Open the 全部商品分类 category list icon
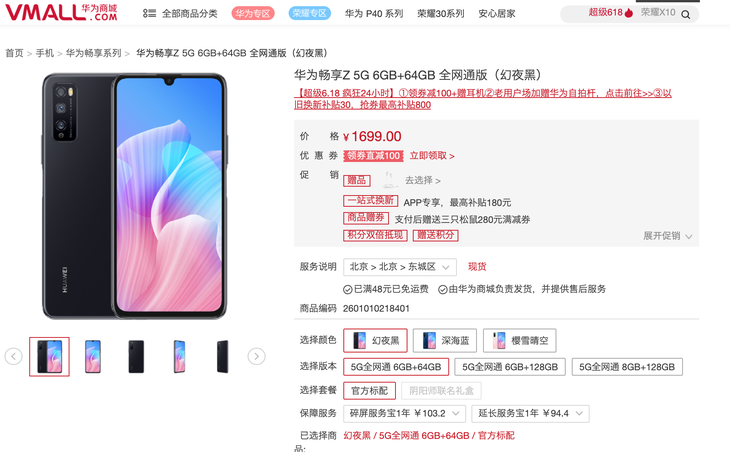Image resolution: width=730 pixels, height=452 pixels. coord(149,13)
